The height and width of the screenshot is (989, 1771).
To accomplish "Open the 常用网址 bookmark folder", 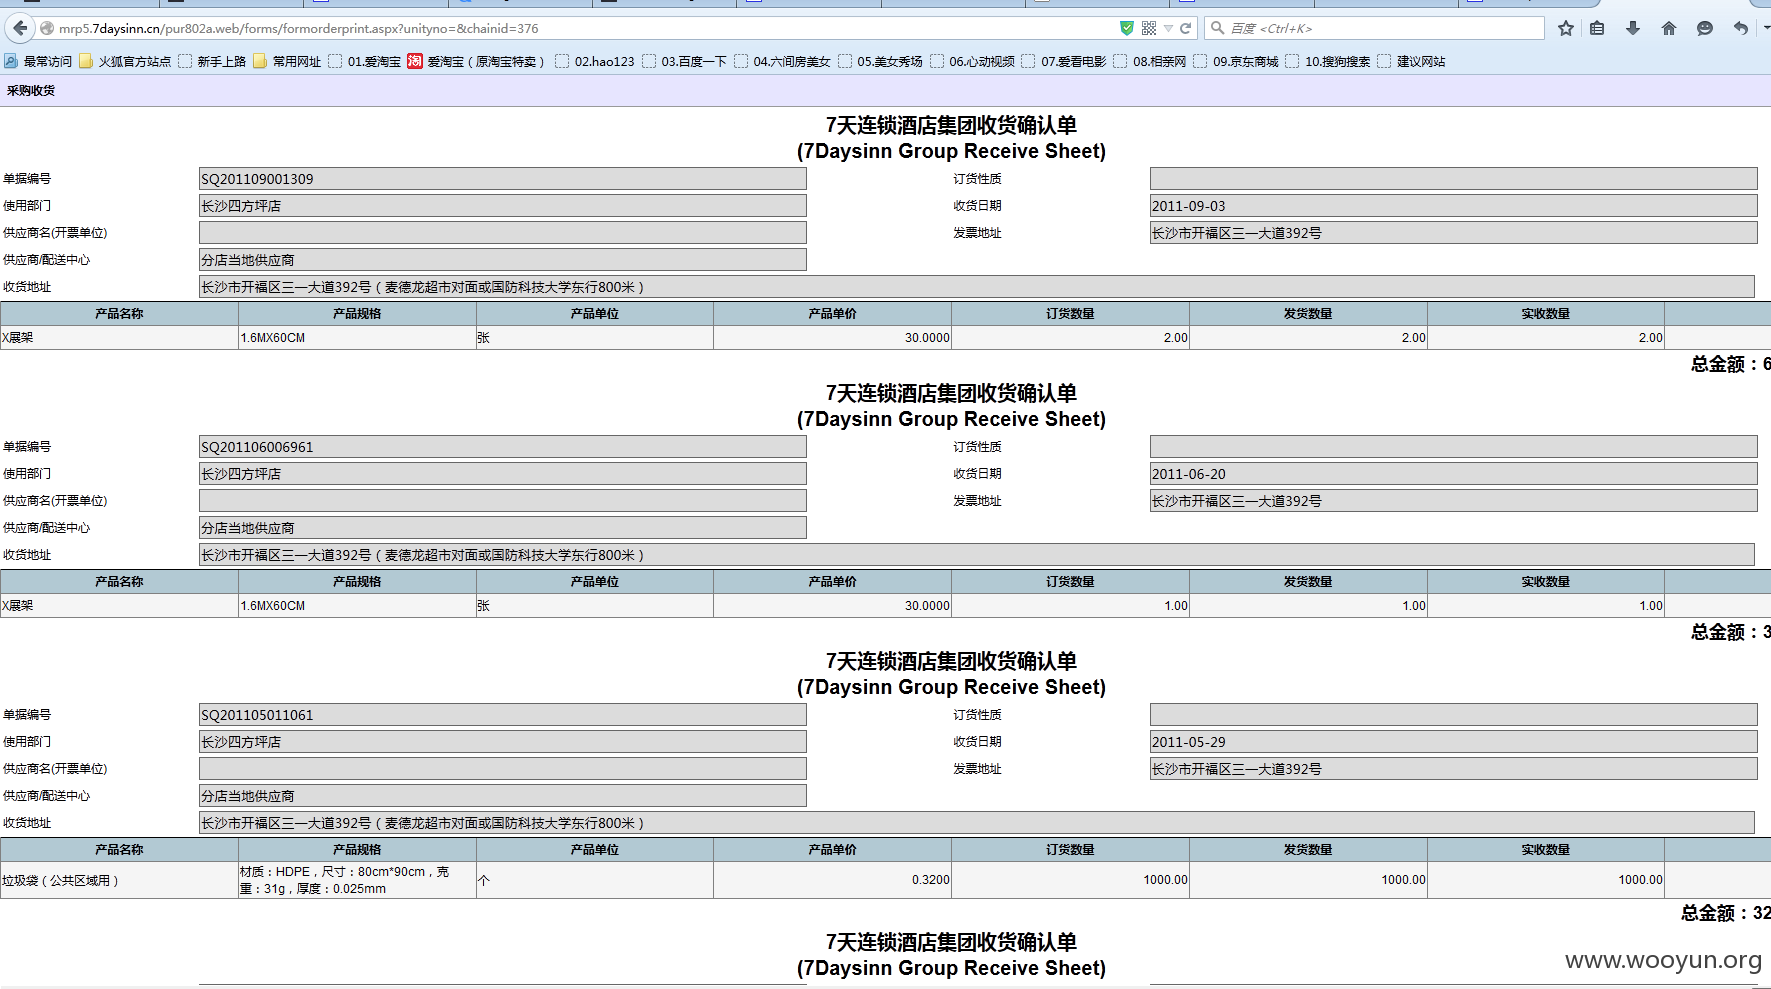I will pyautogui.click(x=287, y=62).
